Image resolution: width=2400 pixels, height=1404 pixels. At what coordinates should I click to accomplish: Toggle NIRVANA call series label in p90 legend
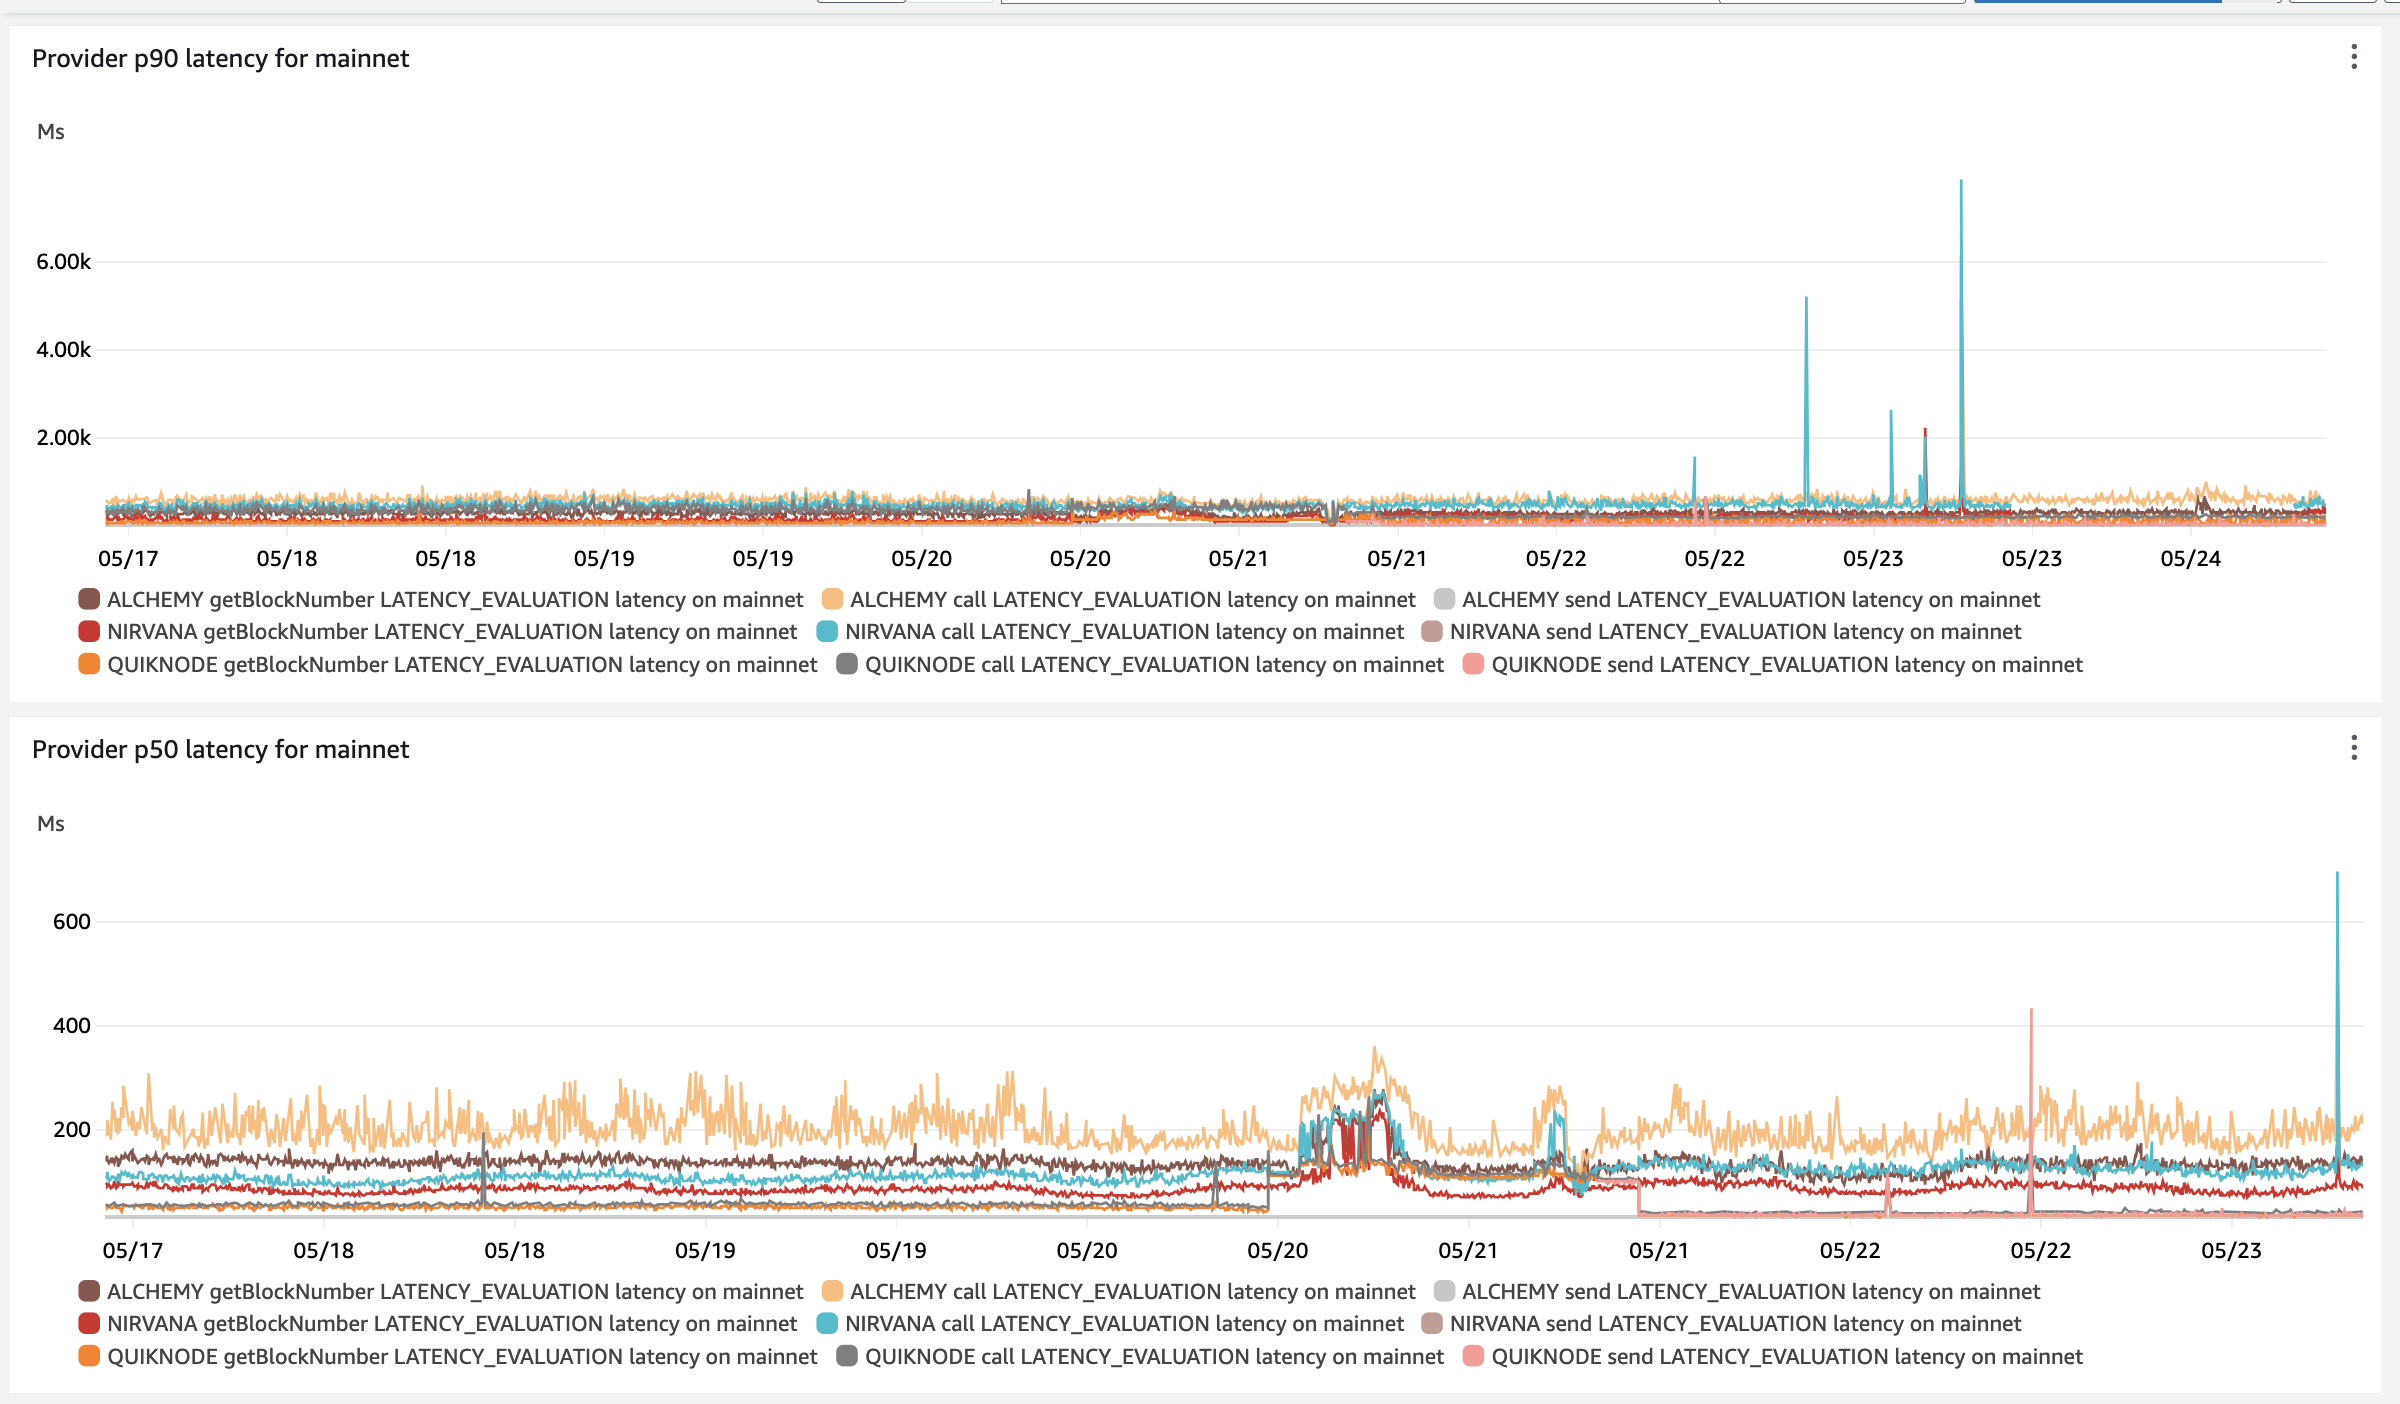1125,631
